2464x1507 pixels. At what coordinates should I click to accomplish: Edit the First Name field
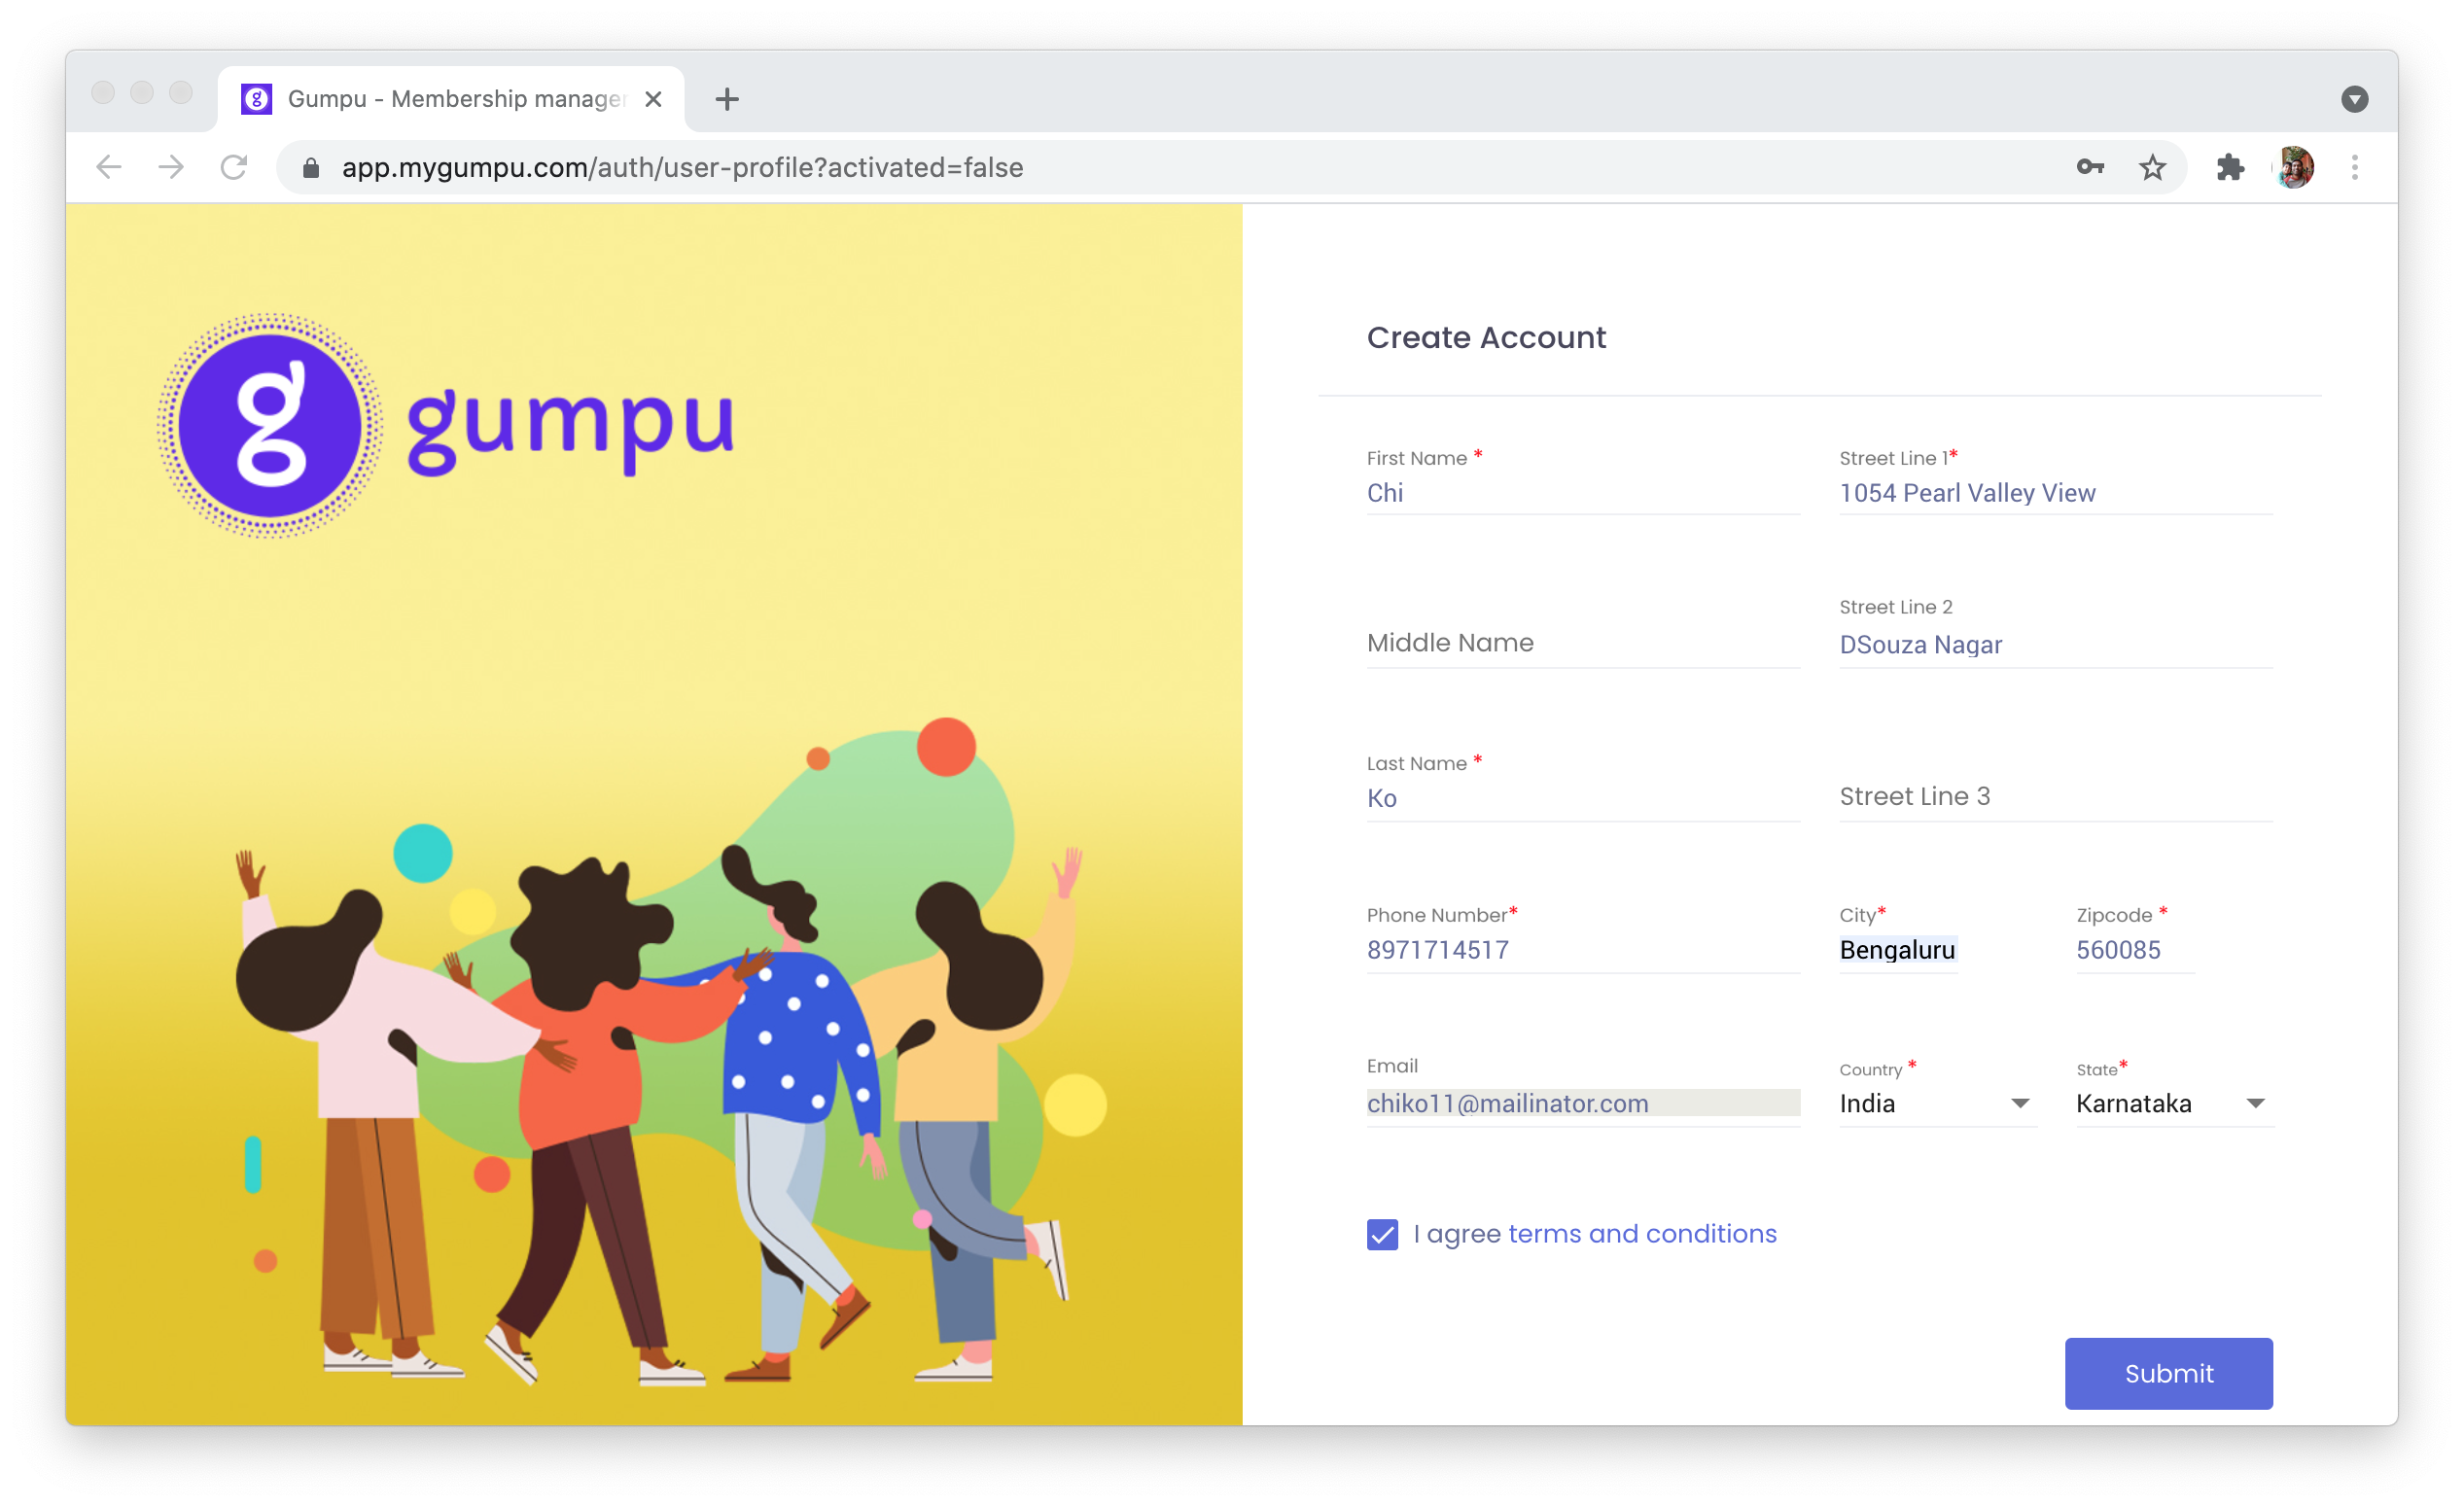pyautogui.click(x=1583, y=493)
